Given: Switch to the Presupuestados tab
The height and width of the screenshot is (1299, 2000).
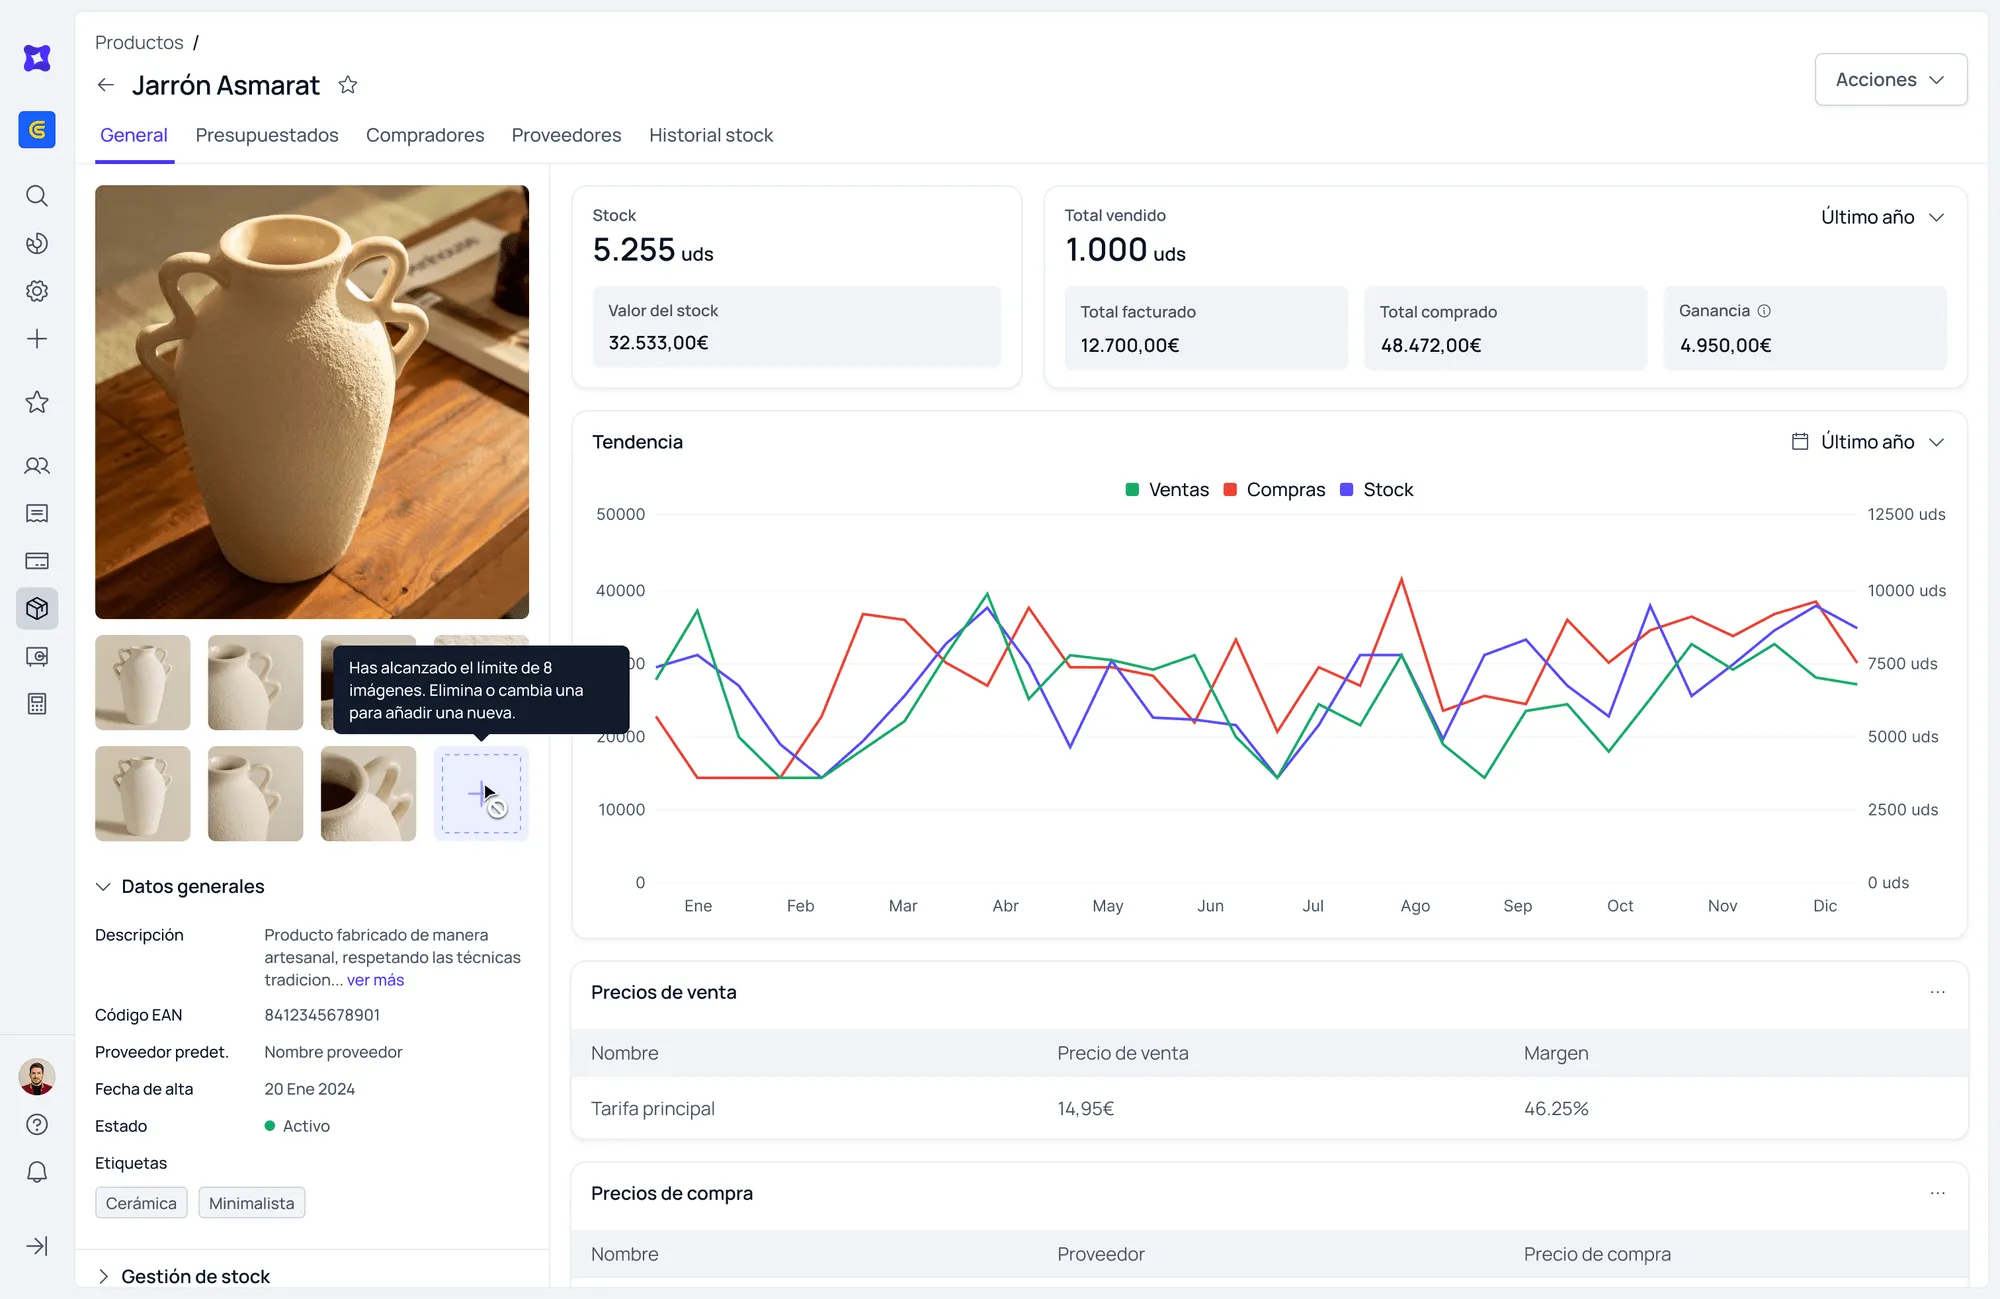Looking at the screenshot, I should [267, 135].
